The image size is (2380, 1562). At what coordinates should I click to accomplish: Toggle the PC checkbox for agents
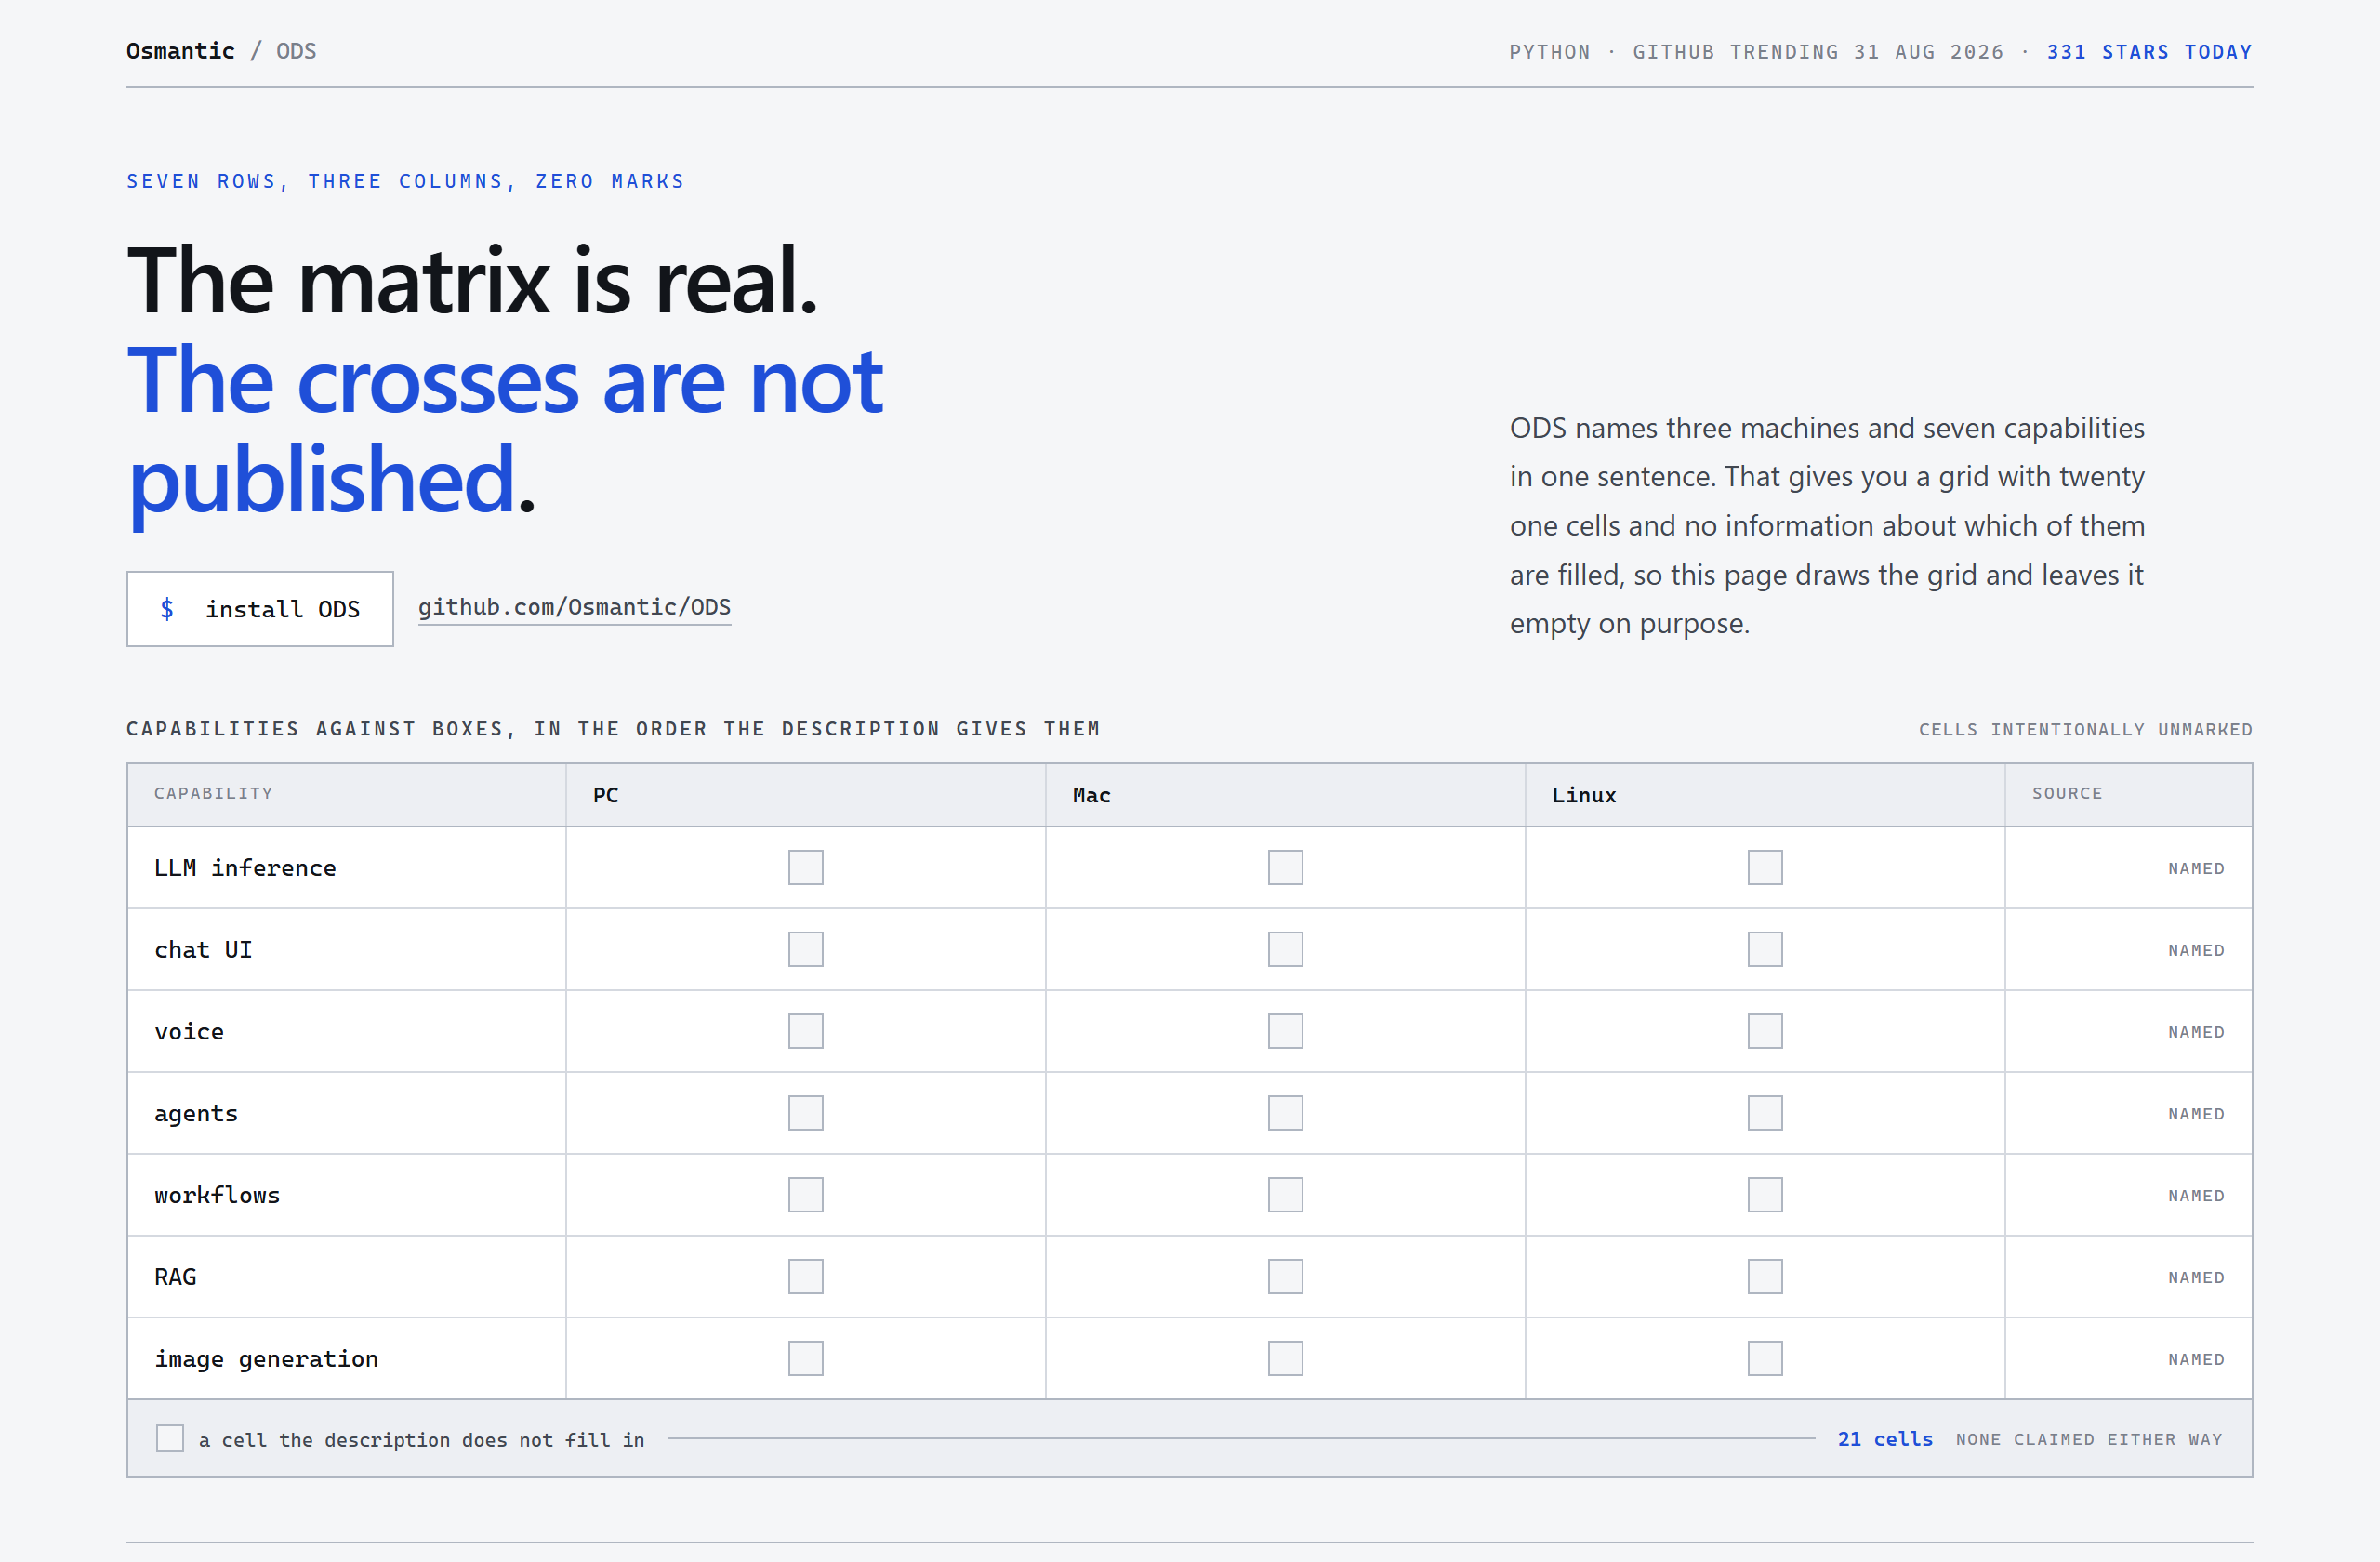(805, 1113)
